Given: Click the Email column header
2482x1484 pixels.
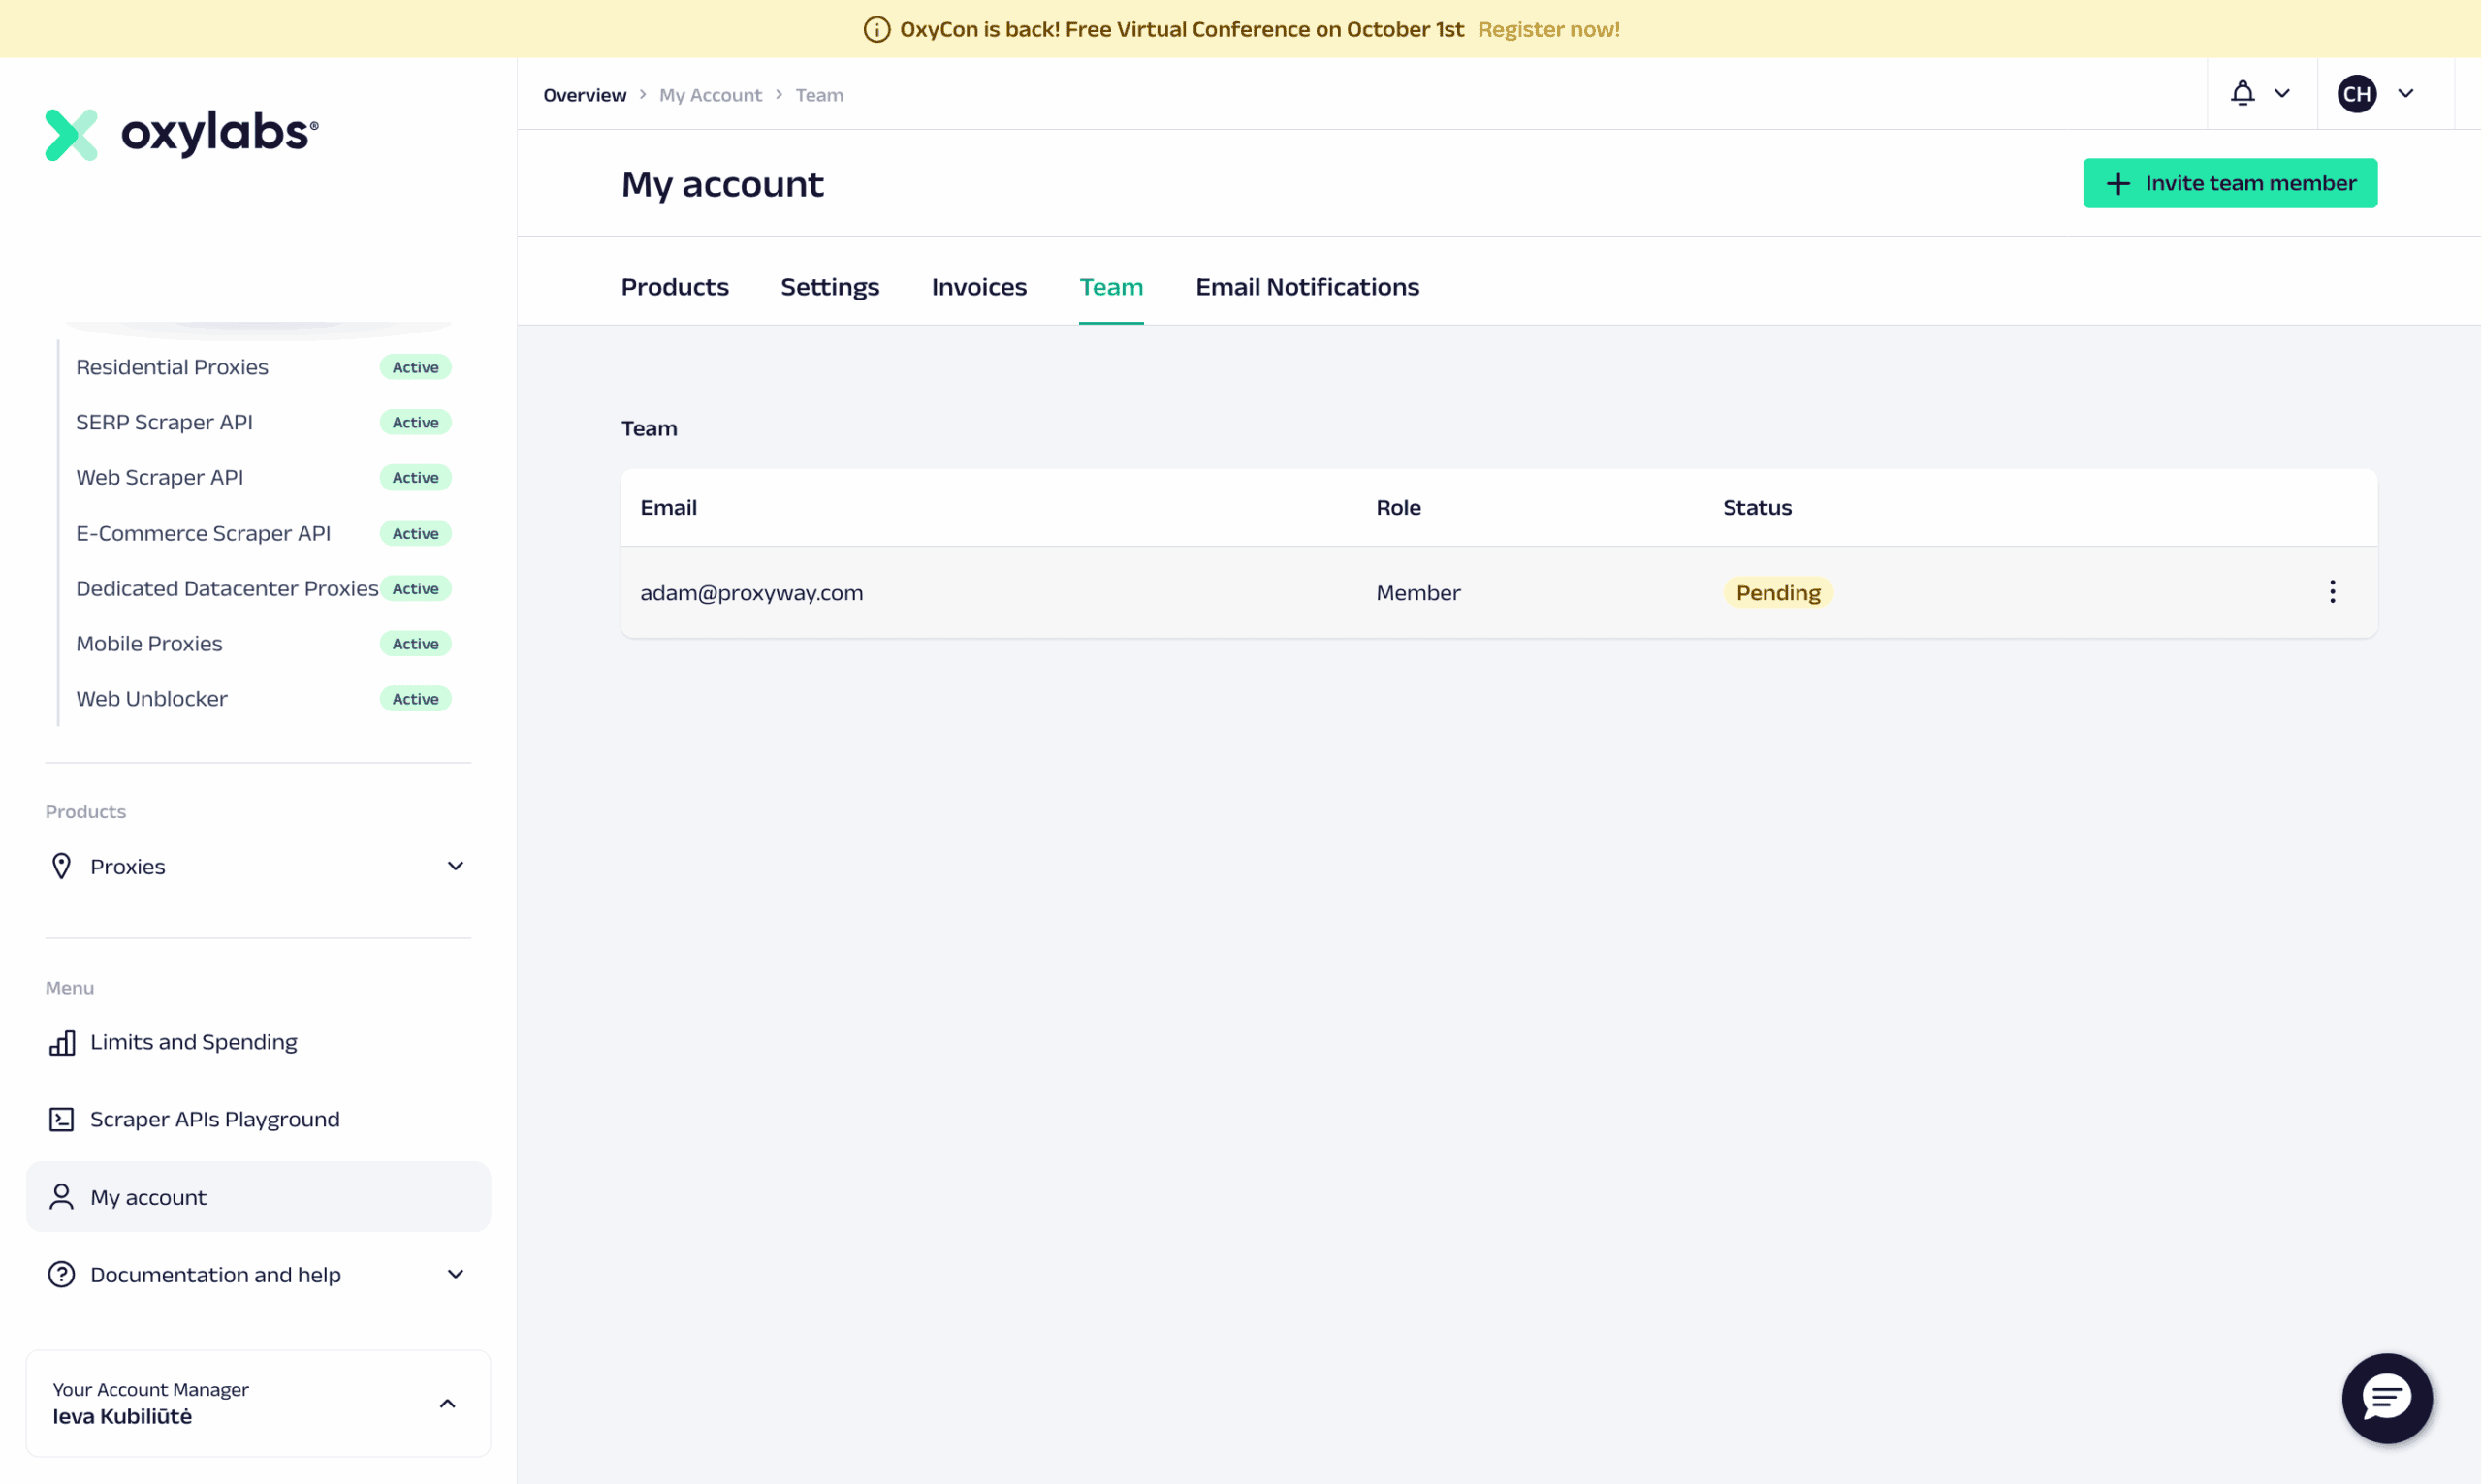Looking at the screenshot, I should 669,507.
